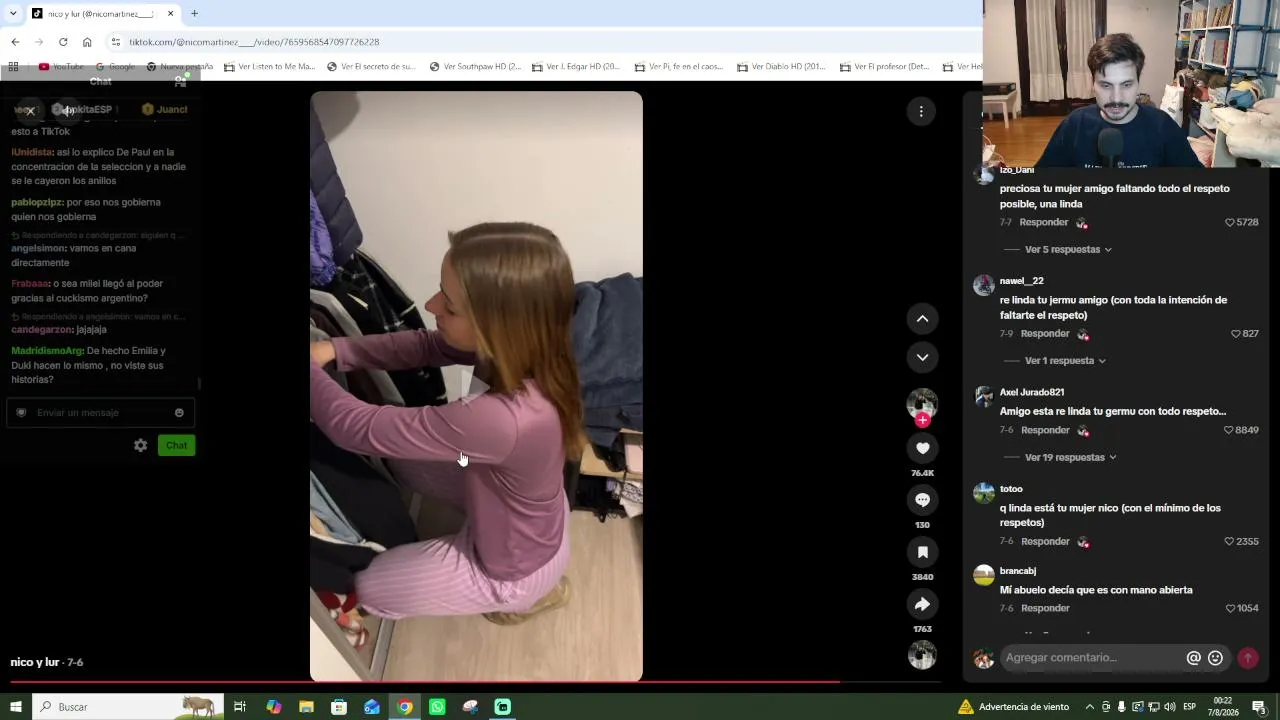Image resolution: width=1280 pixels, height=720 pixels.
Task: Open totoo's profile avatar
Action: coord(984,493)
